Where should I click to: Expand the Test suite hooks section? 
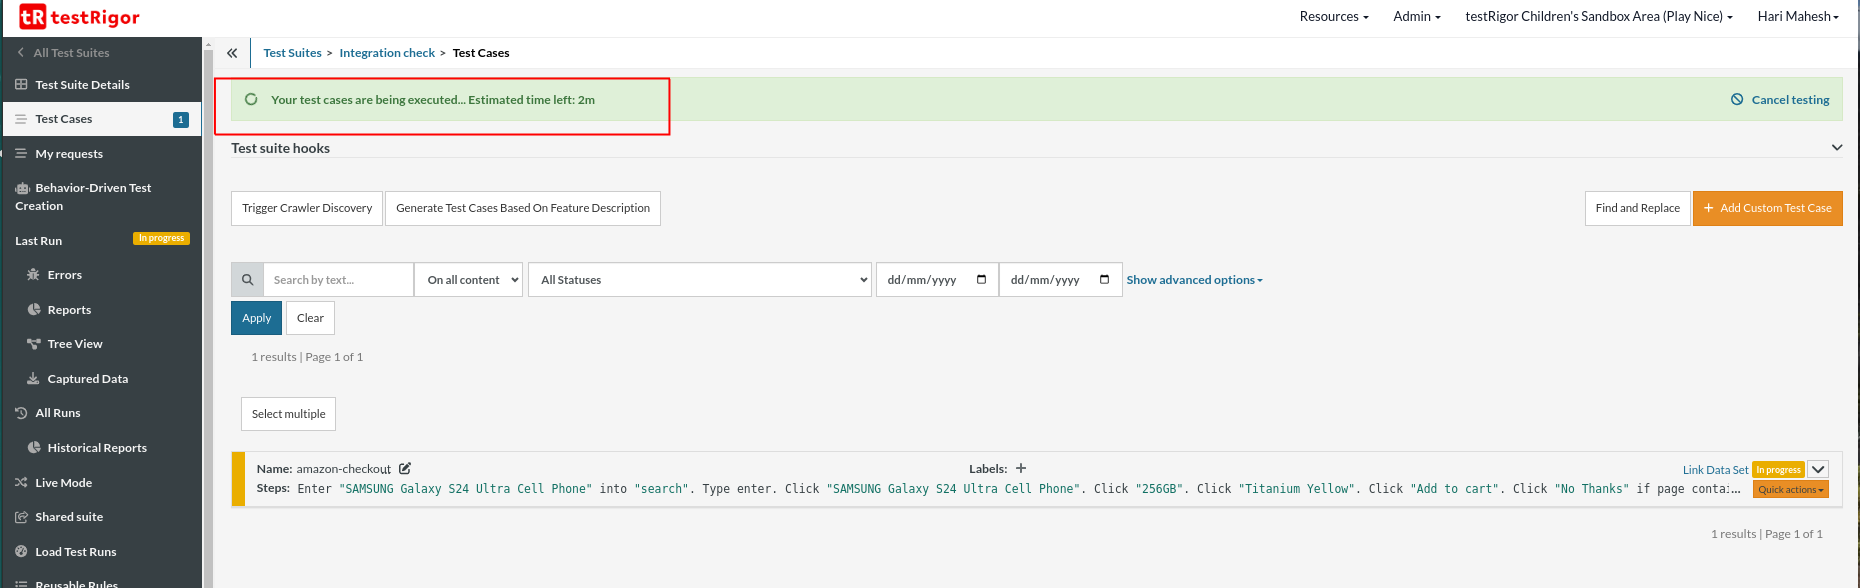(1836, 148)
